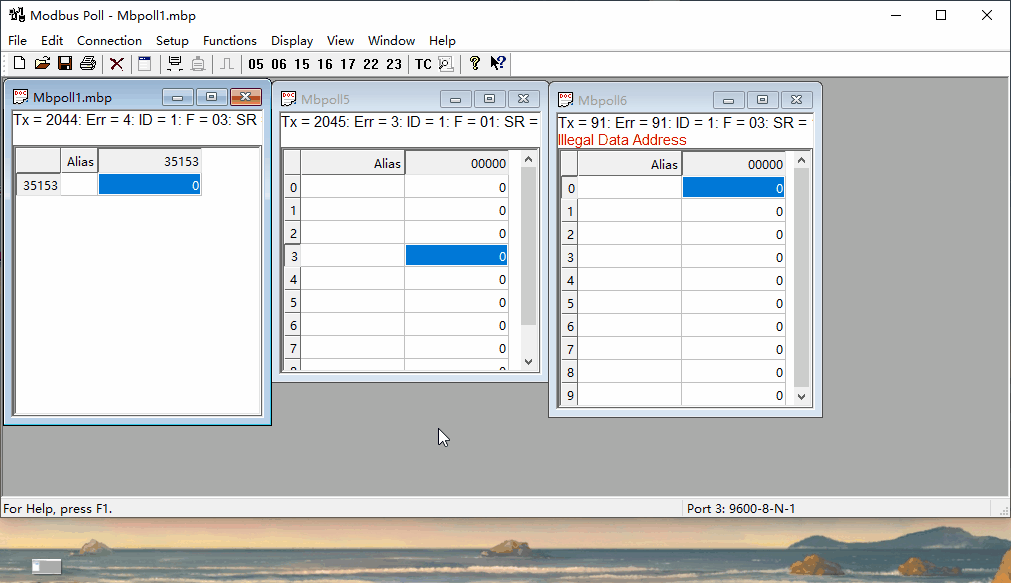The width and height of the screenshot is (1011, 583).
Task: Click the red X delete icon
Action: coord(117,64)
